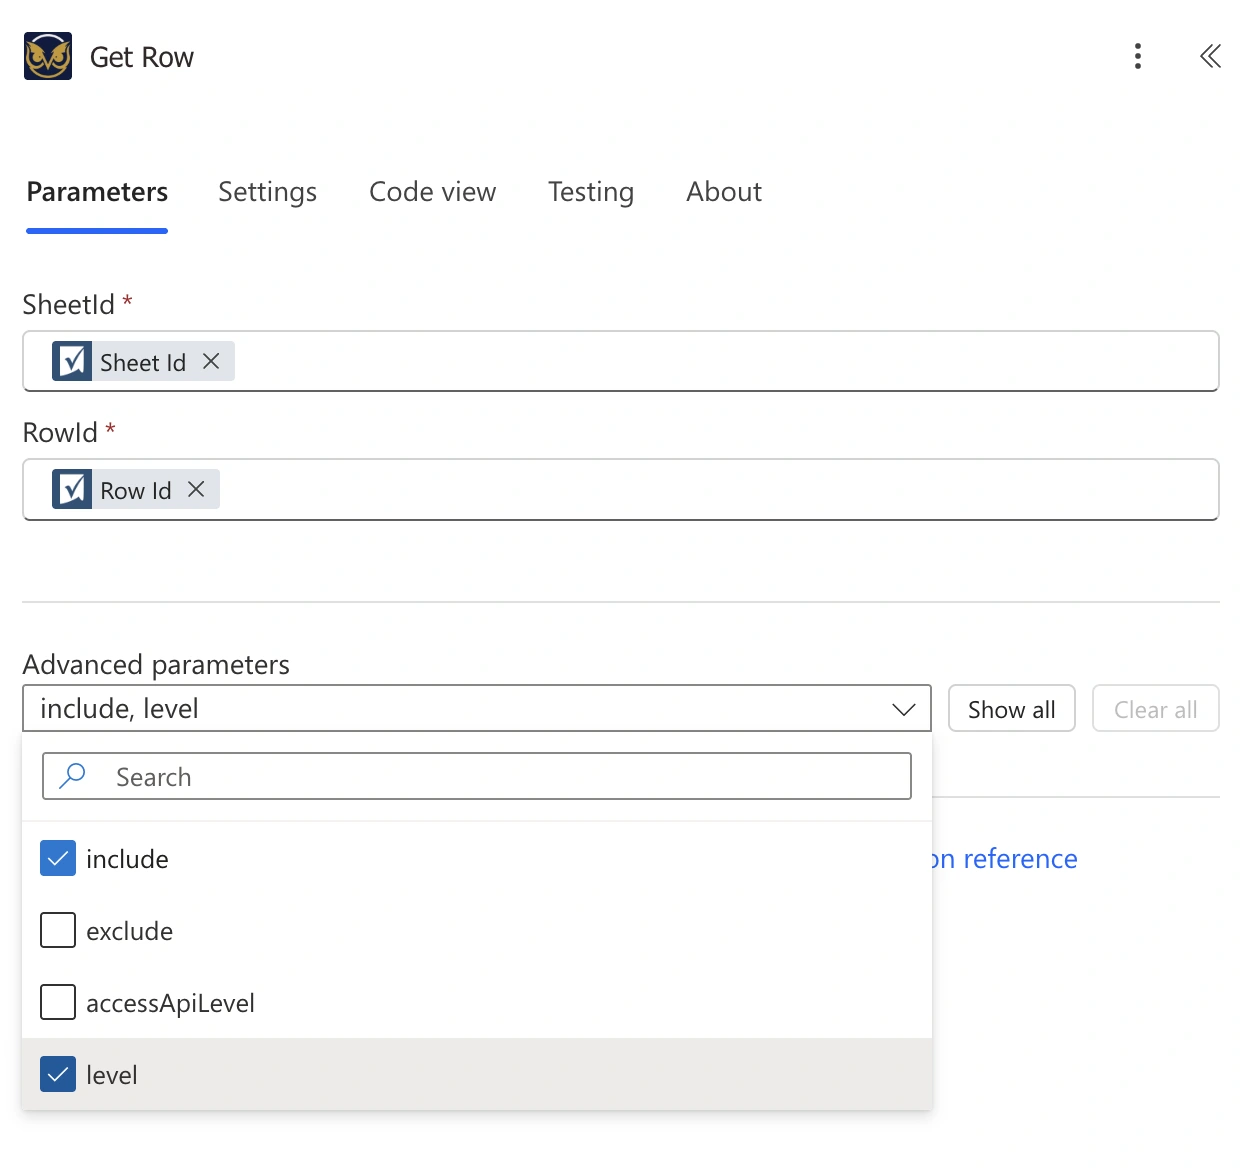The width and height of the screenshot is (1244, 1172).
Task: Click the owl connector icon beside Get Row
Action: pos(48,56)
